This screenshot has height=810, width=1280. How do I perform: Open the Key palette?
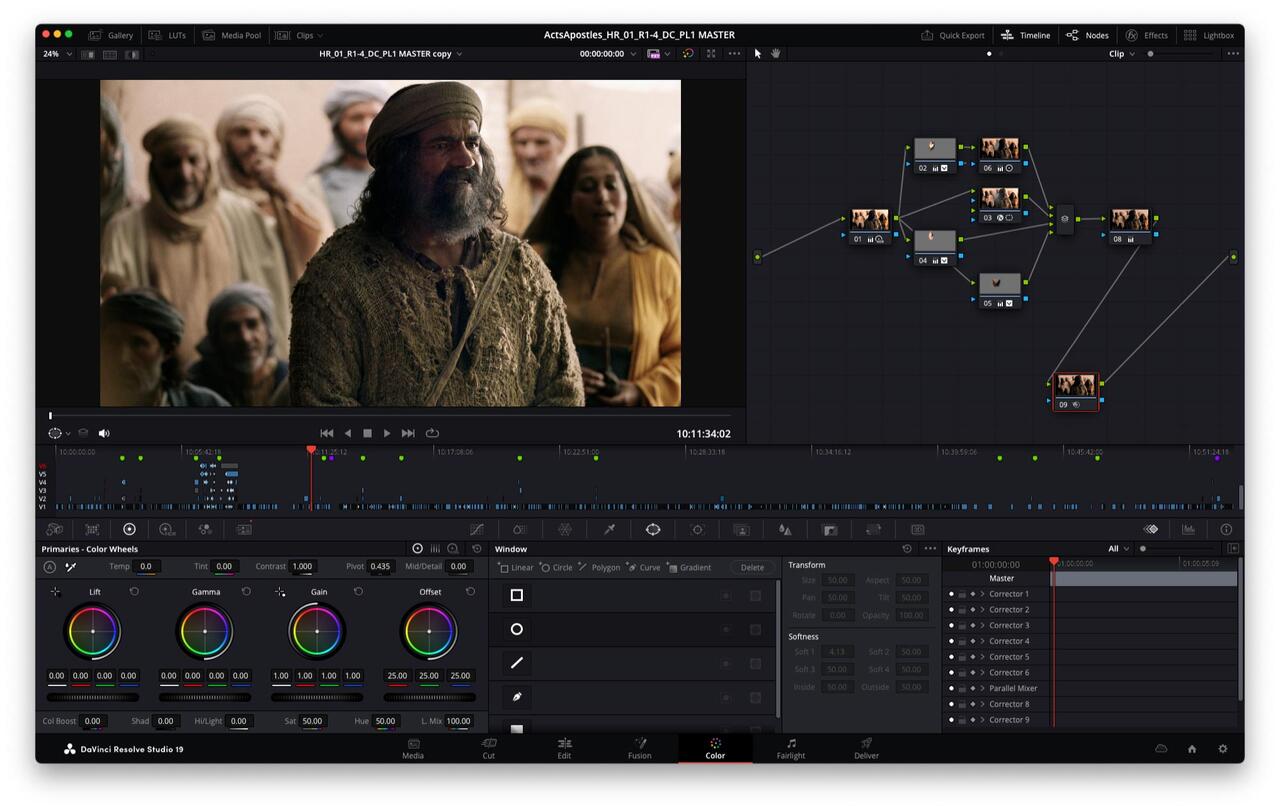[829, 529]
